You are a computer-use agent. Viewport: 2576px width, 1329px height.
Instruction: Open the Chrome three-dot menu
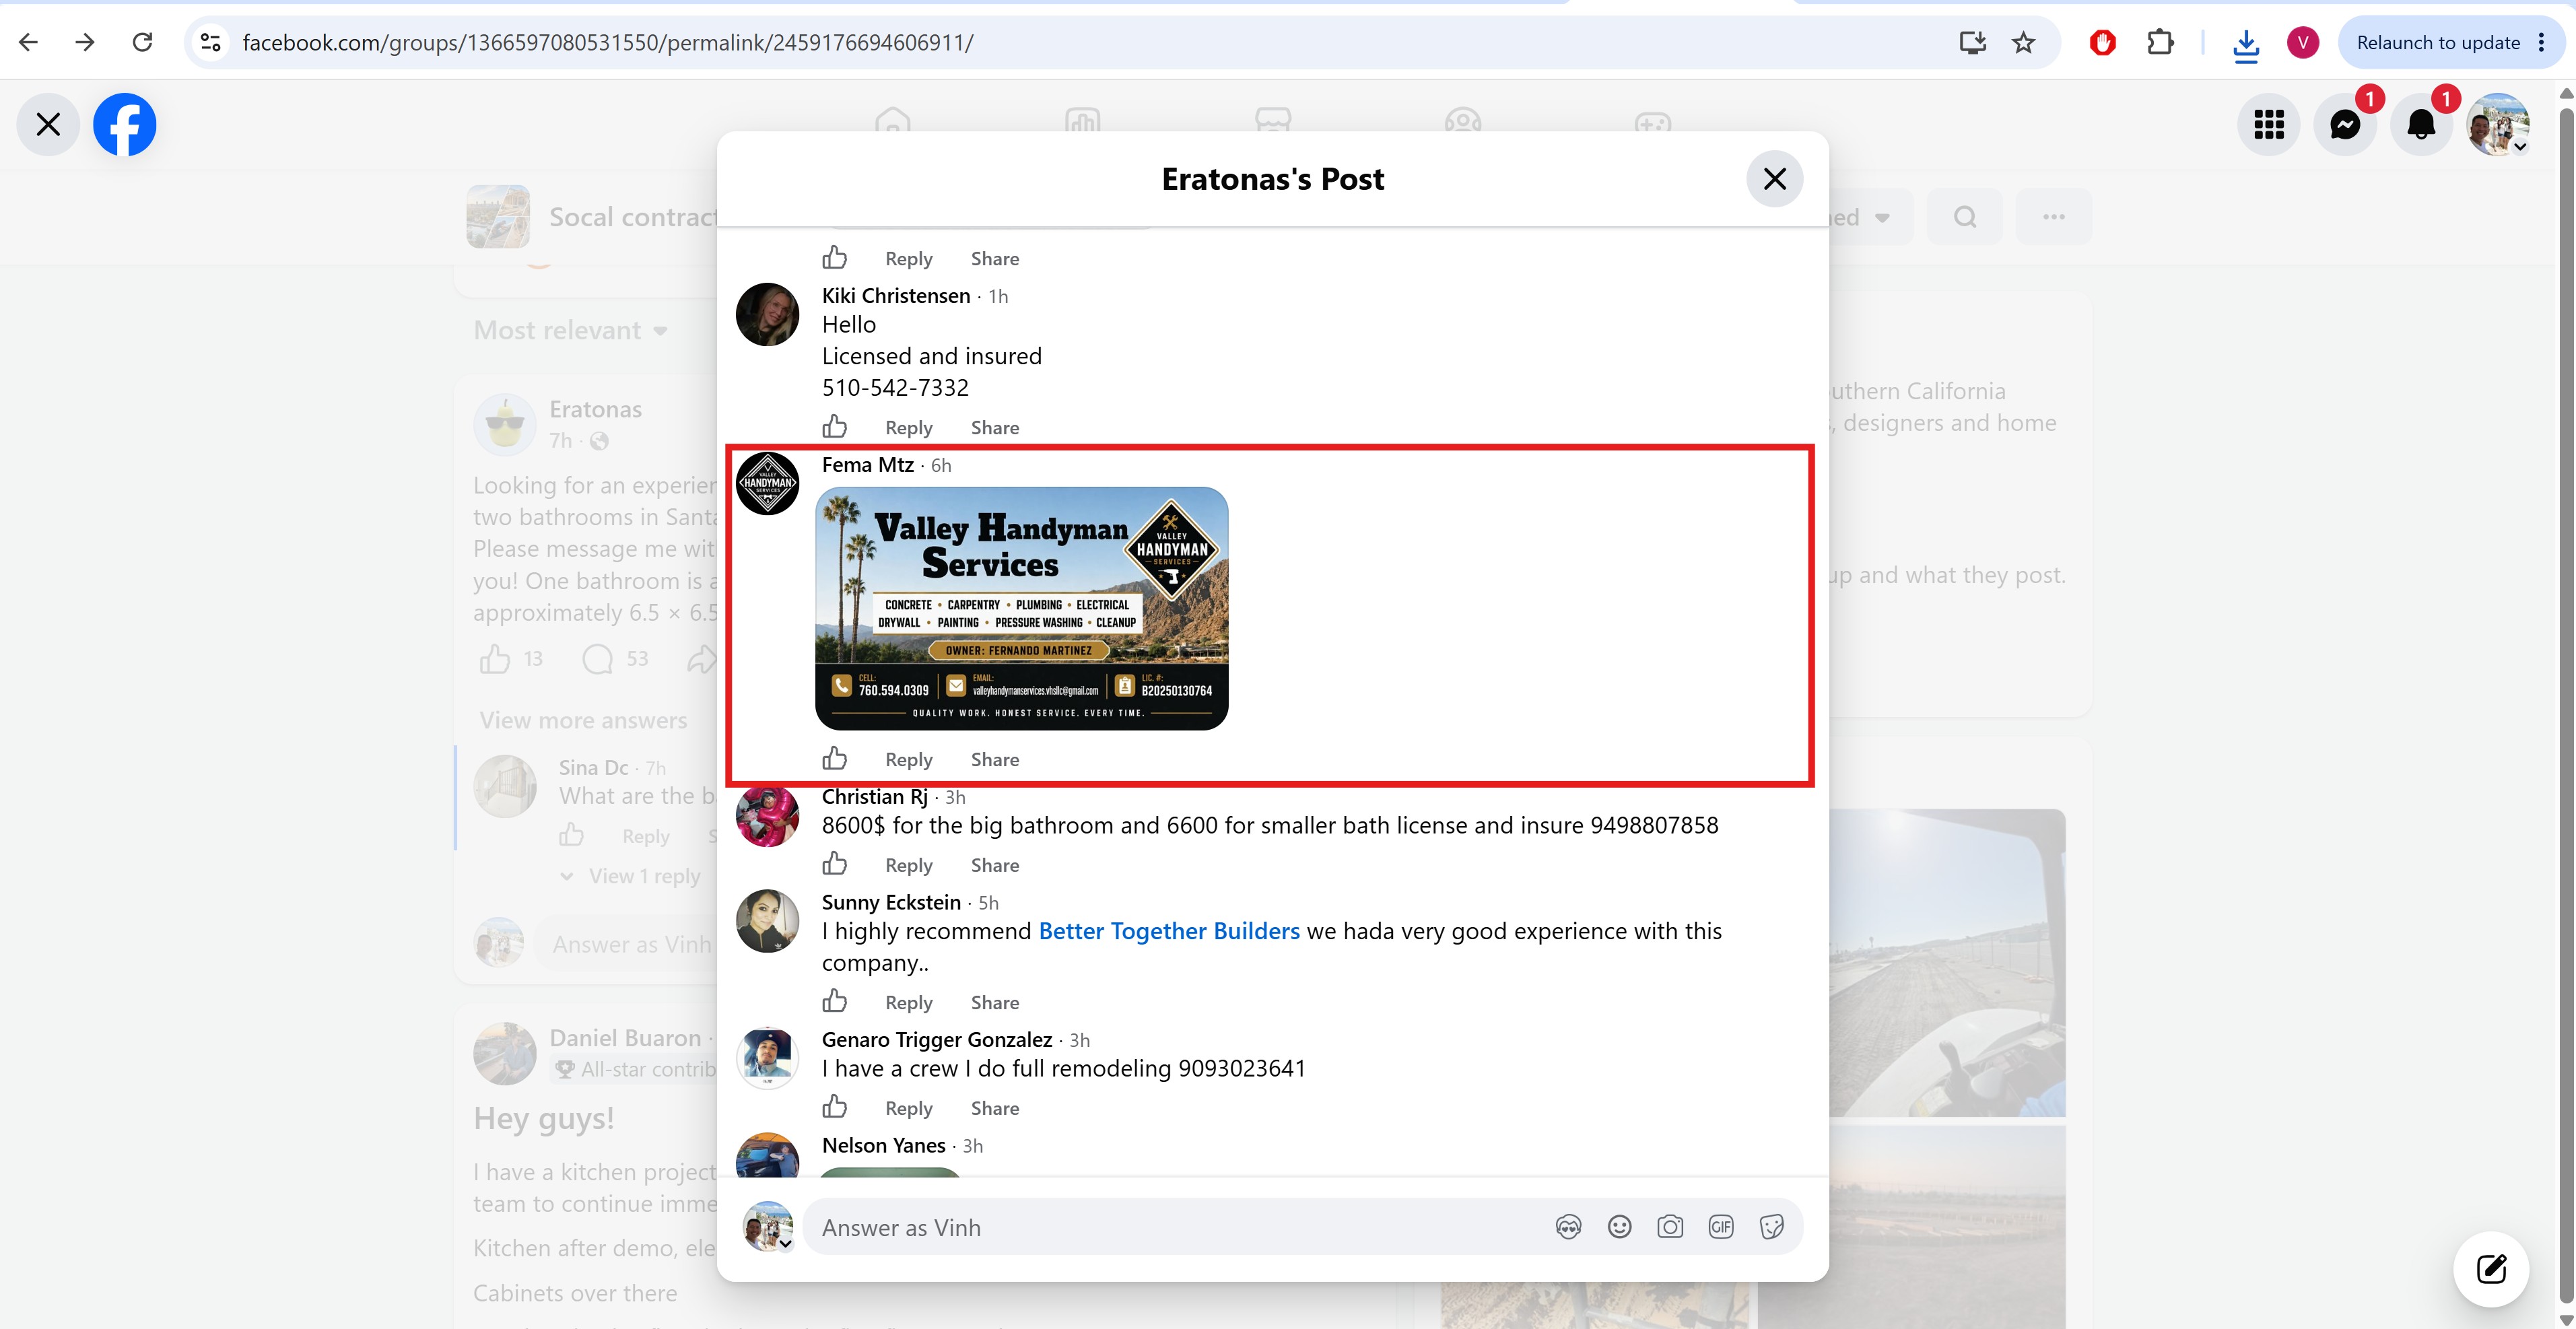click(2541, 42)
